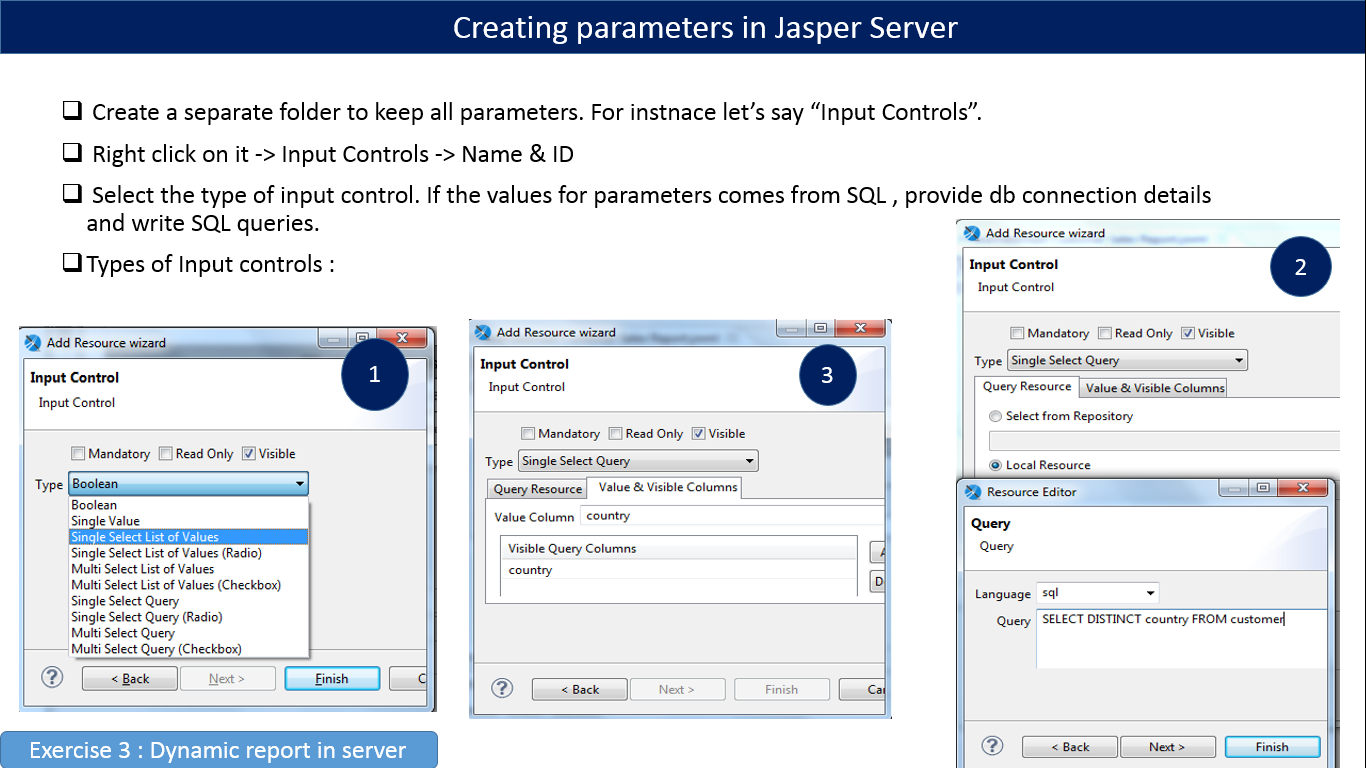Viewport: 1366px width, 768px height.
Task: Choose Multi Select Query from the type list
Action: [x=122, y=632]
